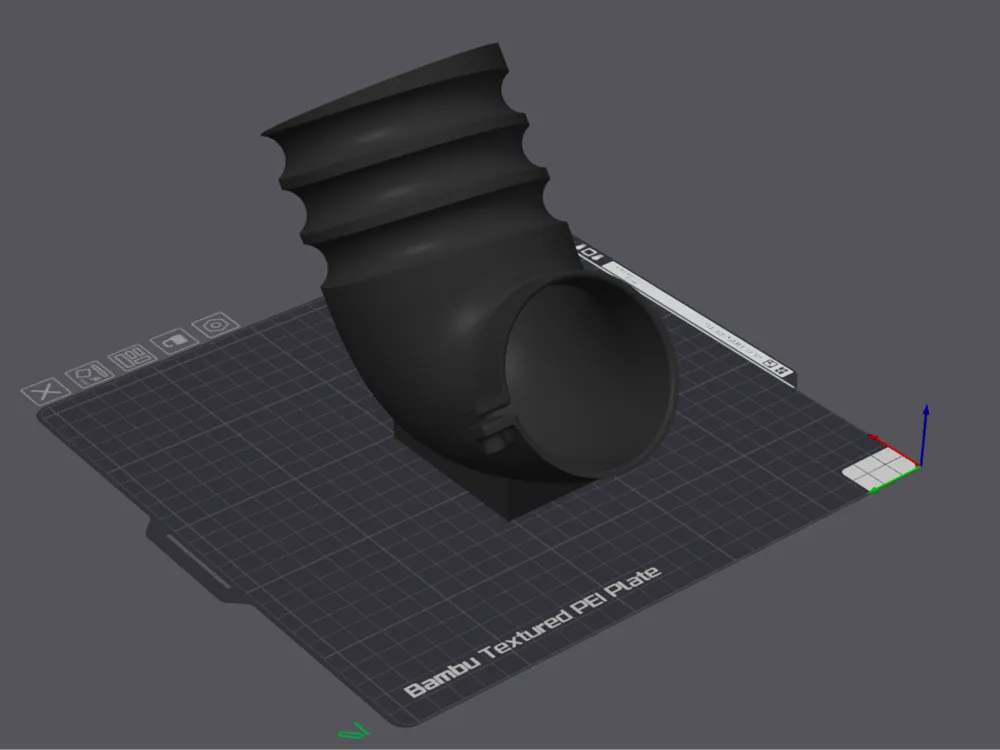This screenshot has width=1000, height=750.
Task: Toggle the plate lock icon
Action: pyautogui.click(x=174, y=341)
